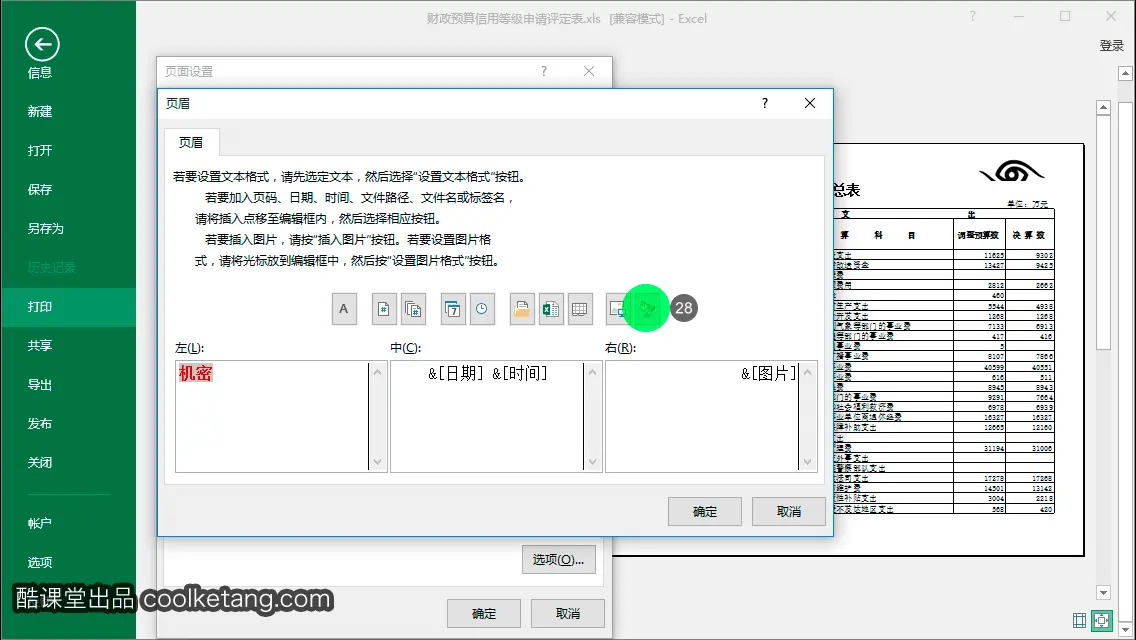Image resolution: width=1136 pixels, height=640 pixels.
Task: Click 确定 in the 页面设置 dialog
Action: (x=484, y=614)
